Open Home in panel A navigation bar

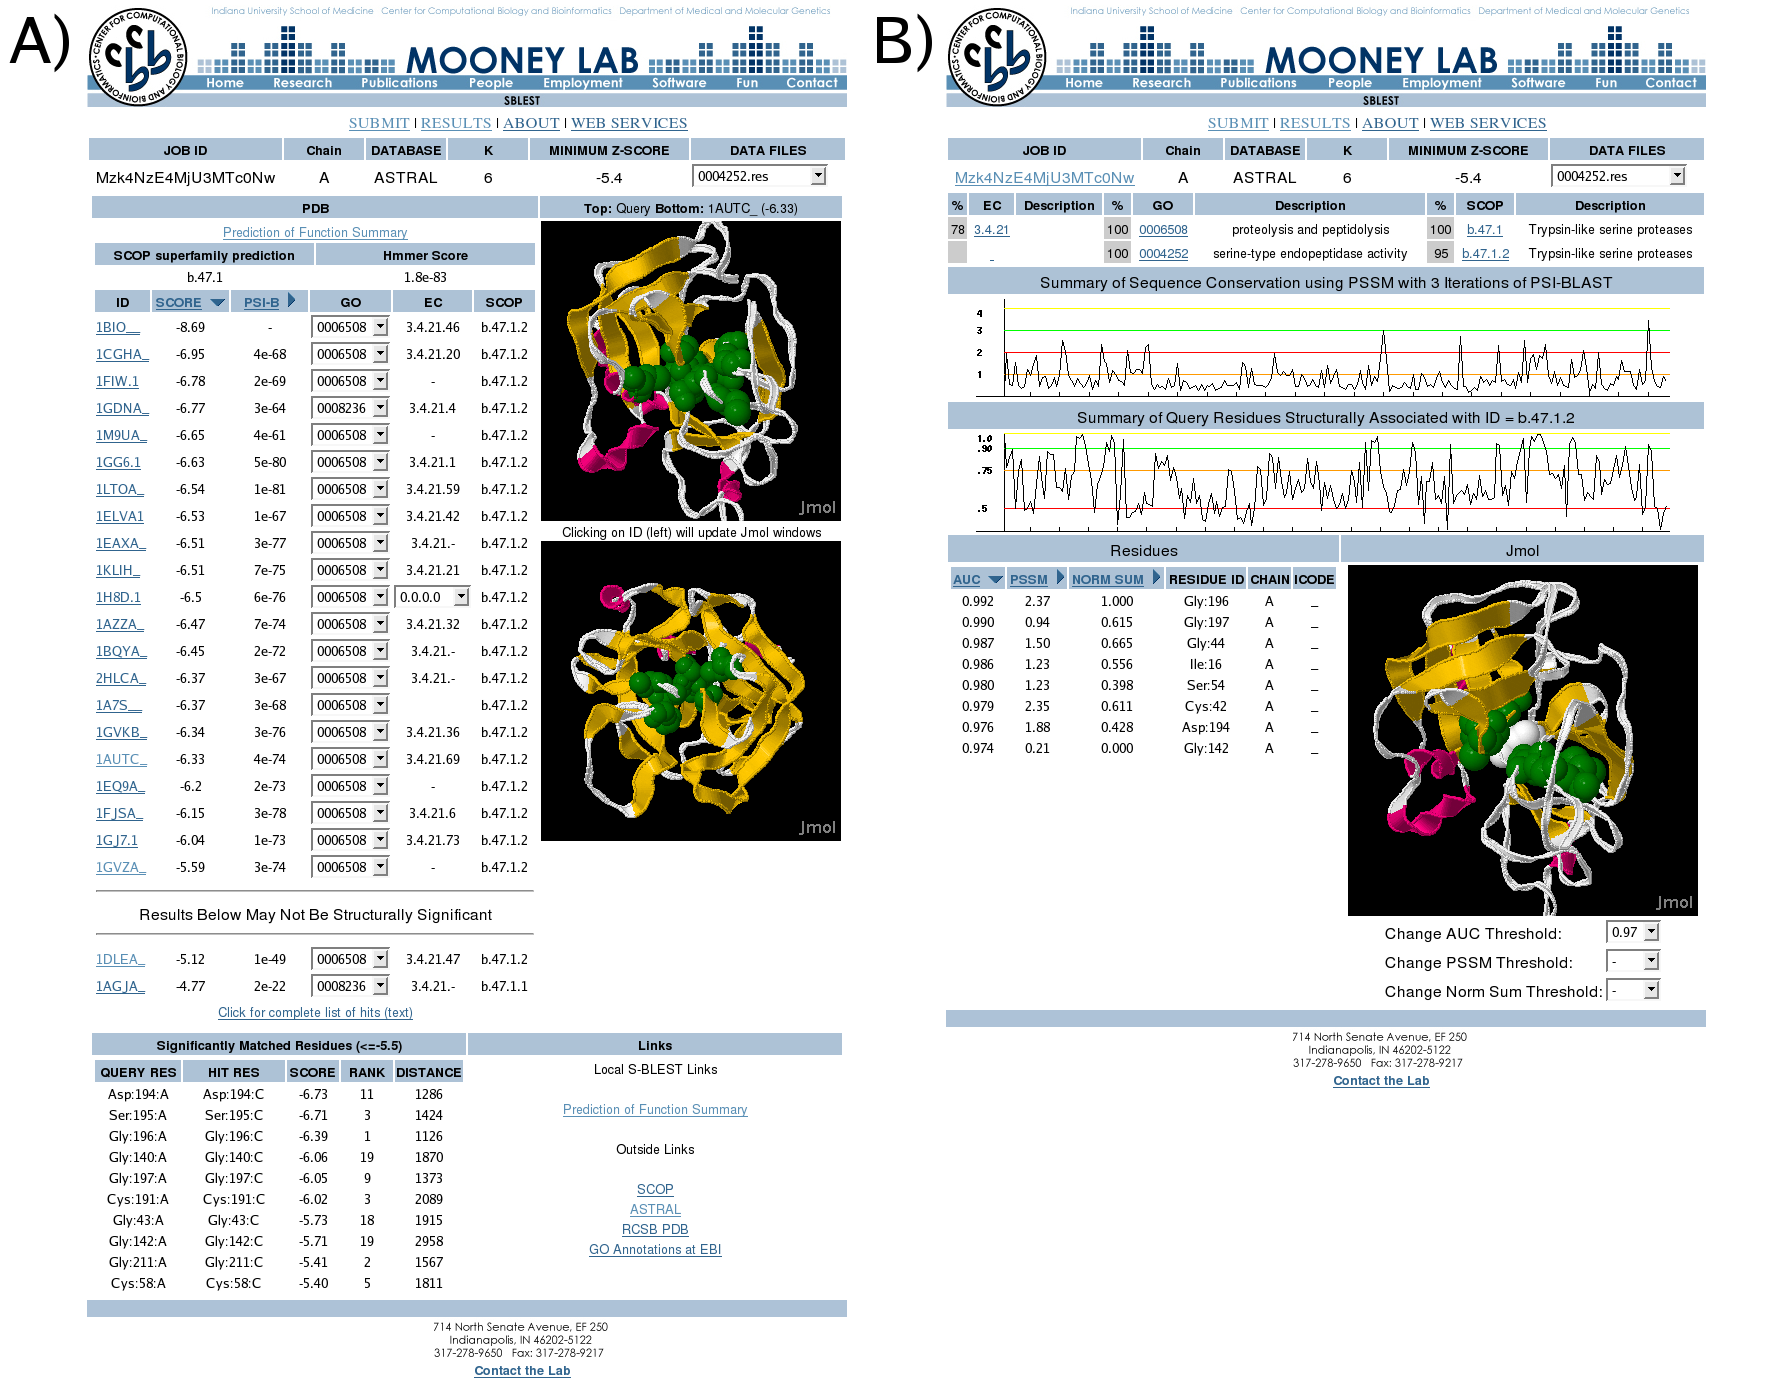coord(225,83)
